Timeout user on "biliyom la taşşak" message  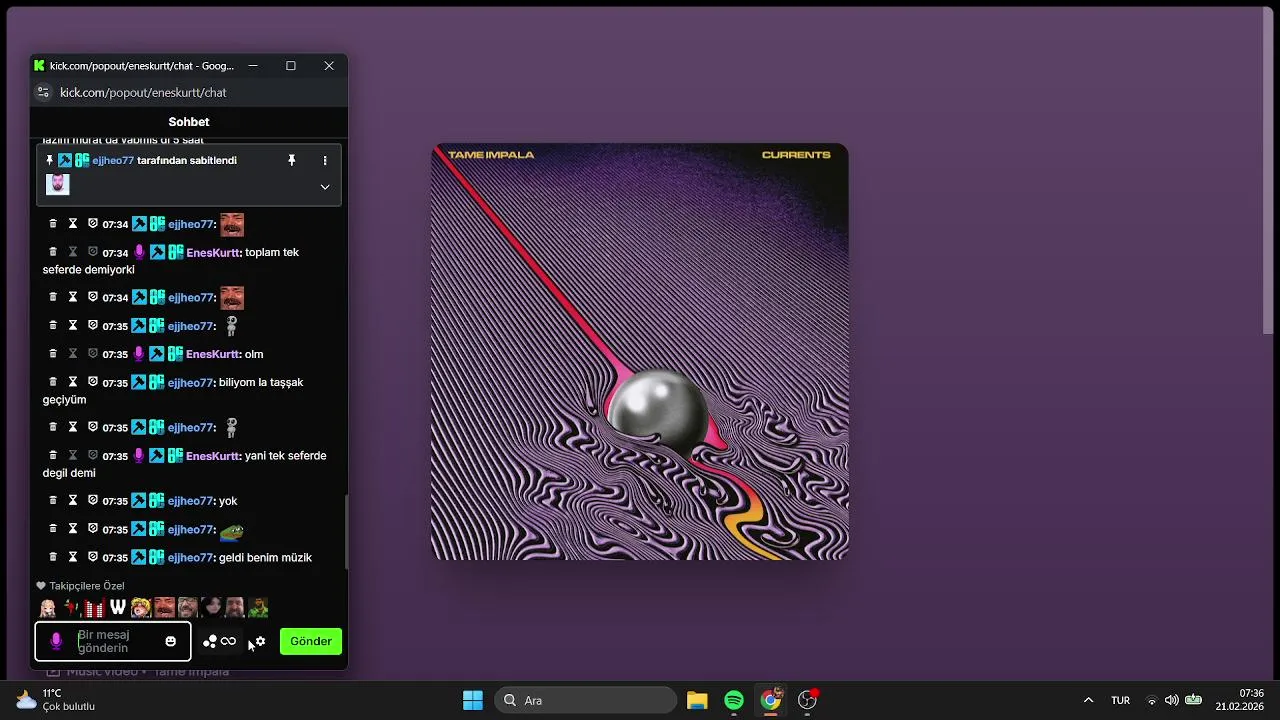(73, 382)
